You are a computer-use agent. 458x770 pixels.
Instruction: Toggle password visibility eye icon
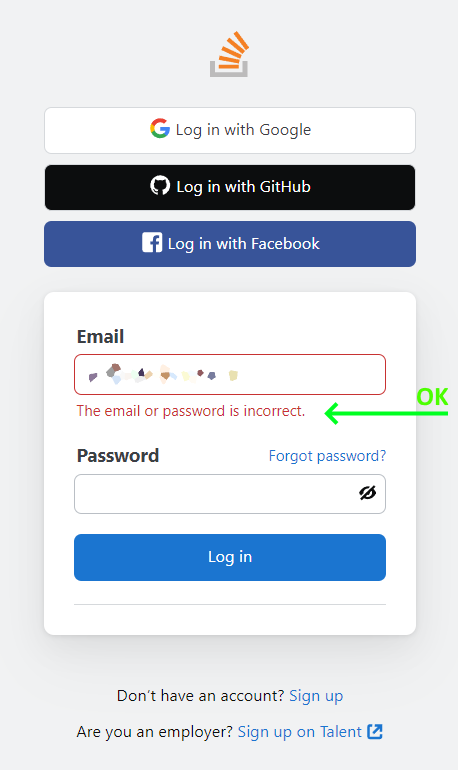[x=367, y=493]
